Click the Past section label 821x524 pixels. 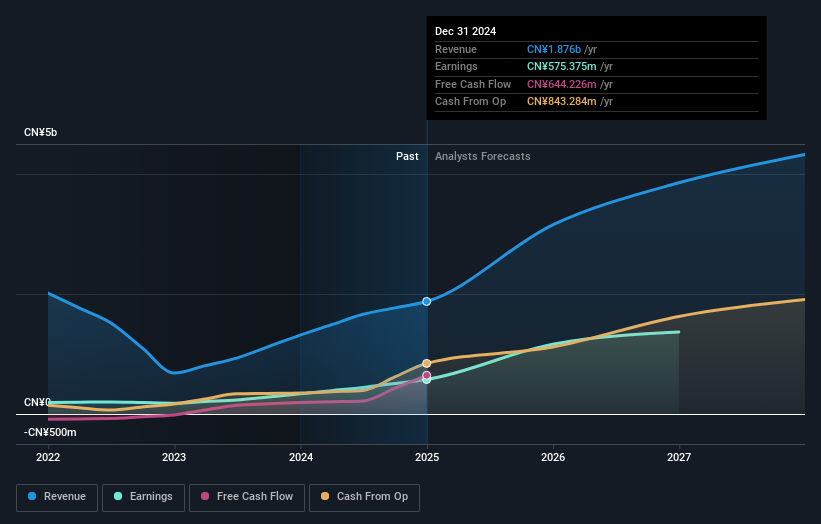click(x=407, y=157)
